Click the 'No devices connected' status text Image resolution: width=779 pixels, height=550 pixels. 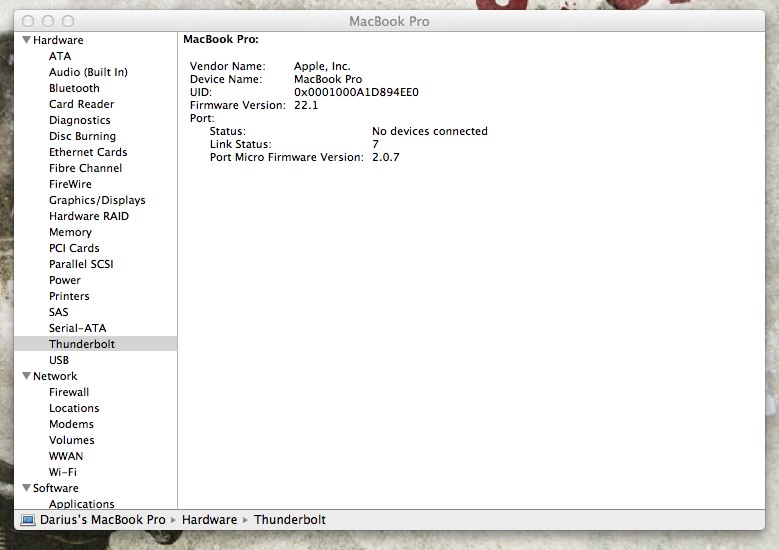tap(430, 131)
